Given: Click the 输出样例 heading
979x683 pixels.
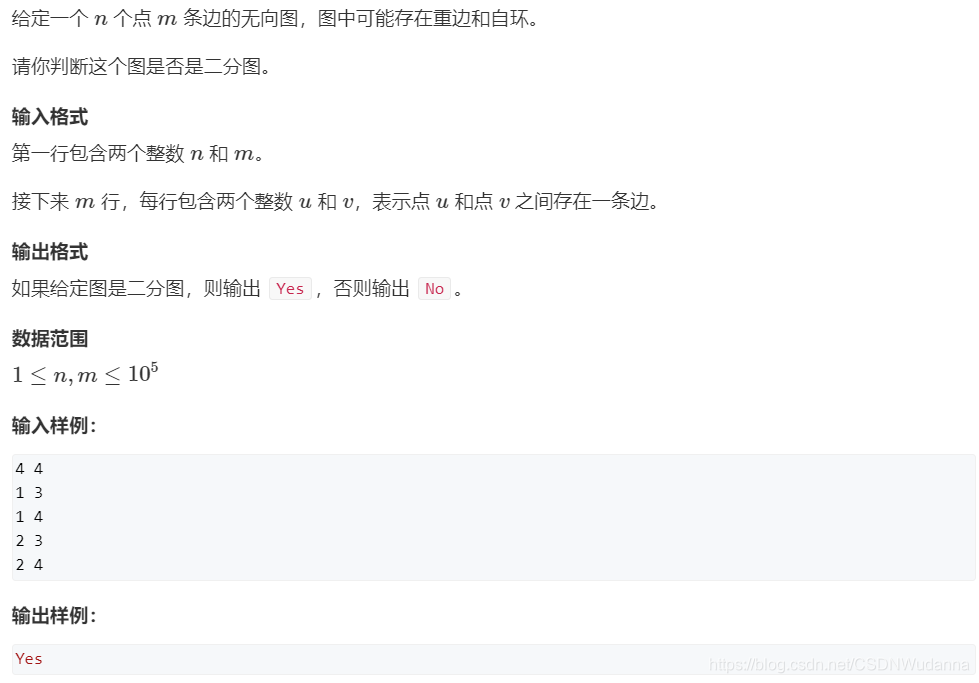Looking at the screenshot, I should click(54, 616).
